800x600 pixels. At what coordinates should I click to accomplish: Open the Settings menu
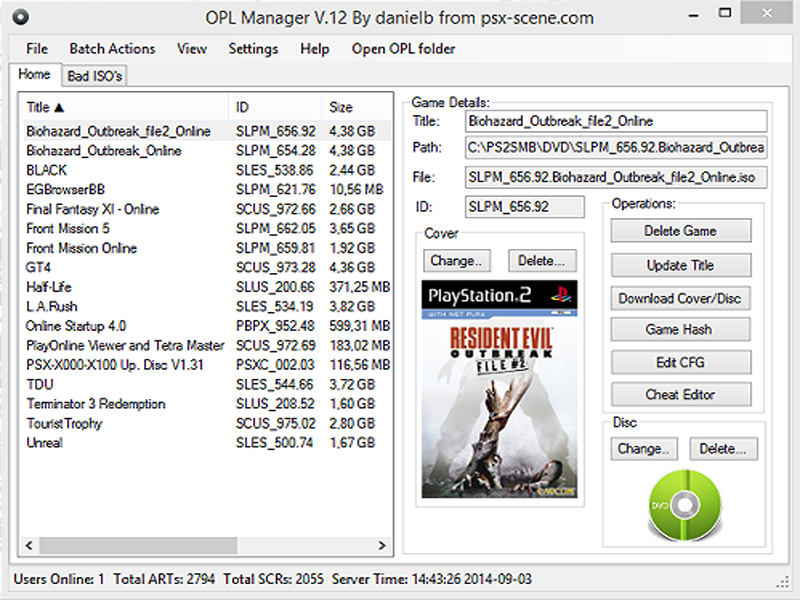click(x=253, y=48)
